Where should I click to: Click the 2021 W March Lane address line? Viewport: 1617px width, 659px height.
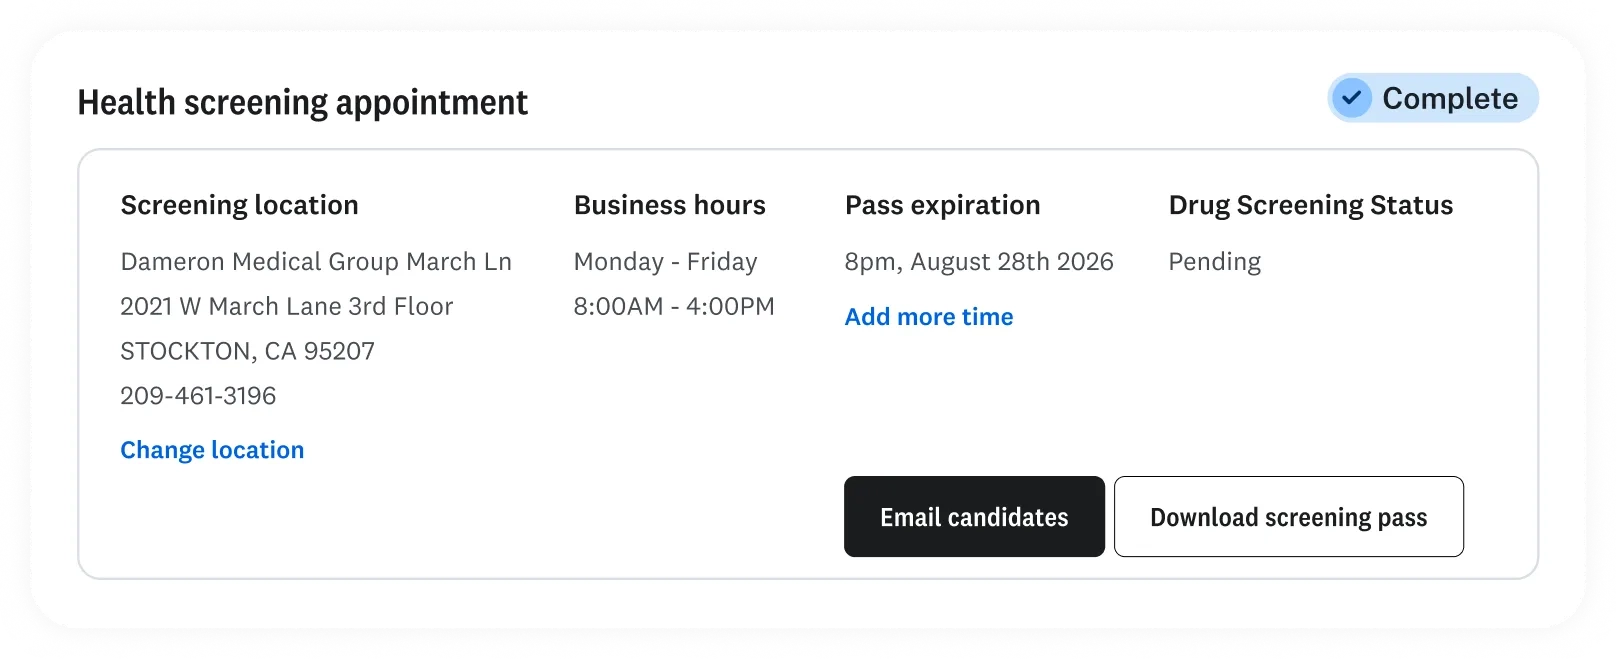286,306
